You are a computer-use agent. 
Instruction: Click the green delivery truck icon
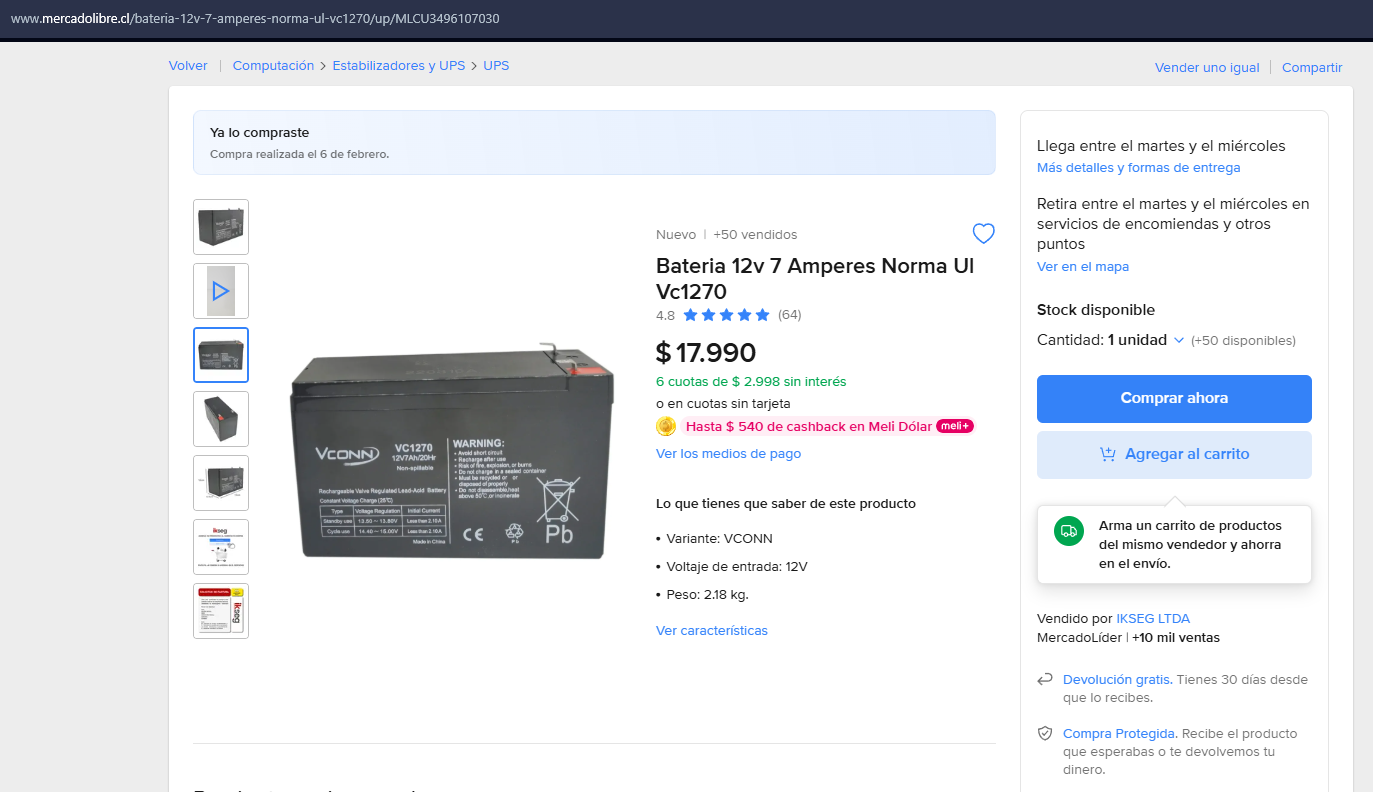[x=1069, y=531]
